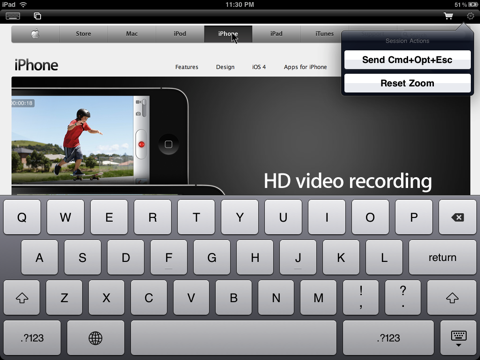
Task: Tap the Y key
Action: coord(240,217)
